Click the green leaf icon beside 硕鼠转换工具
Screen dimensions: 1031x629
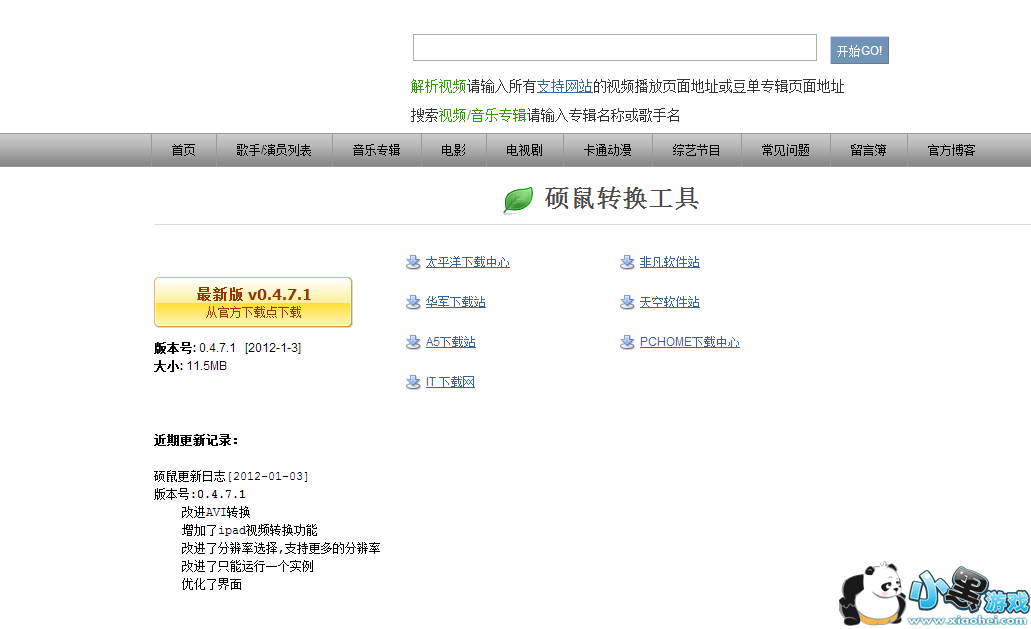pos(517,199)
